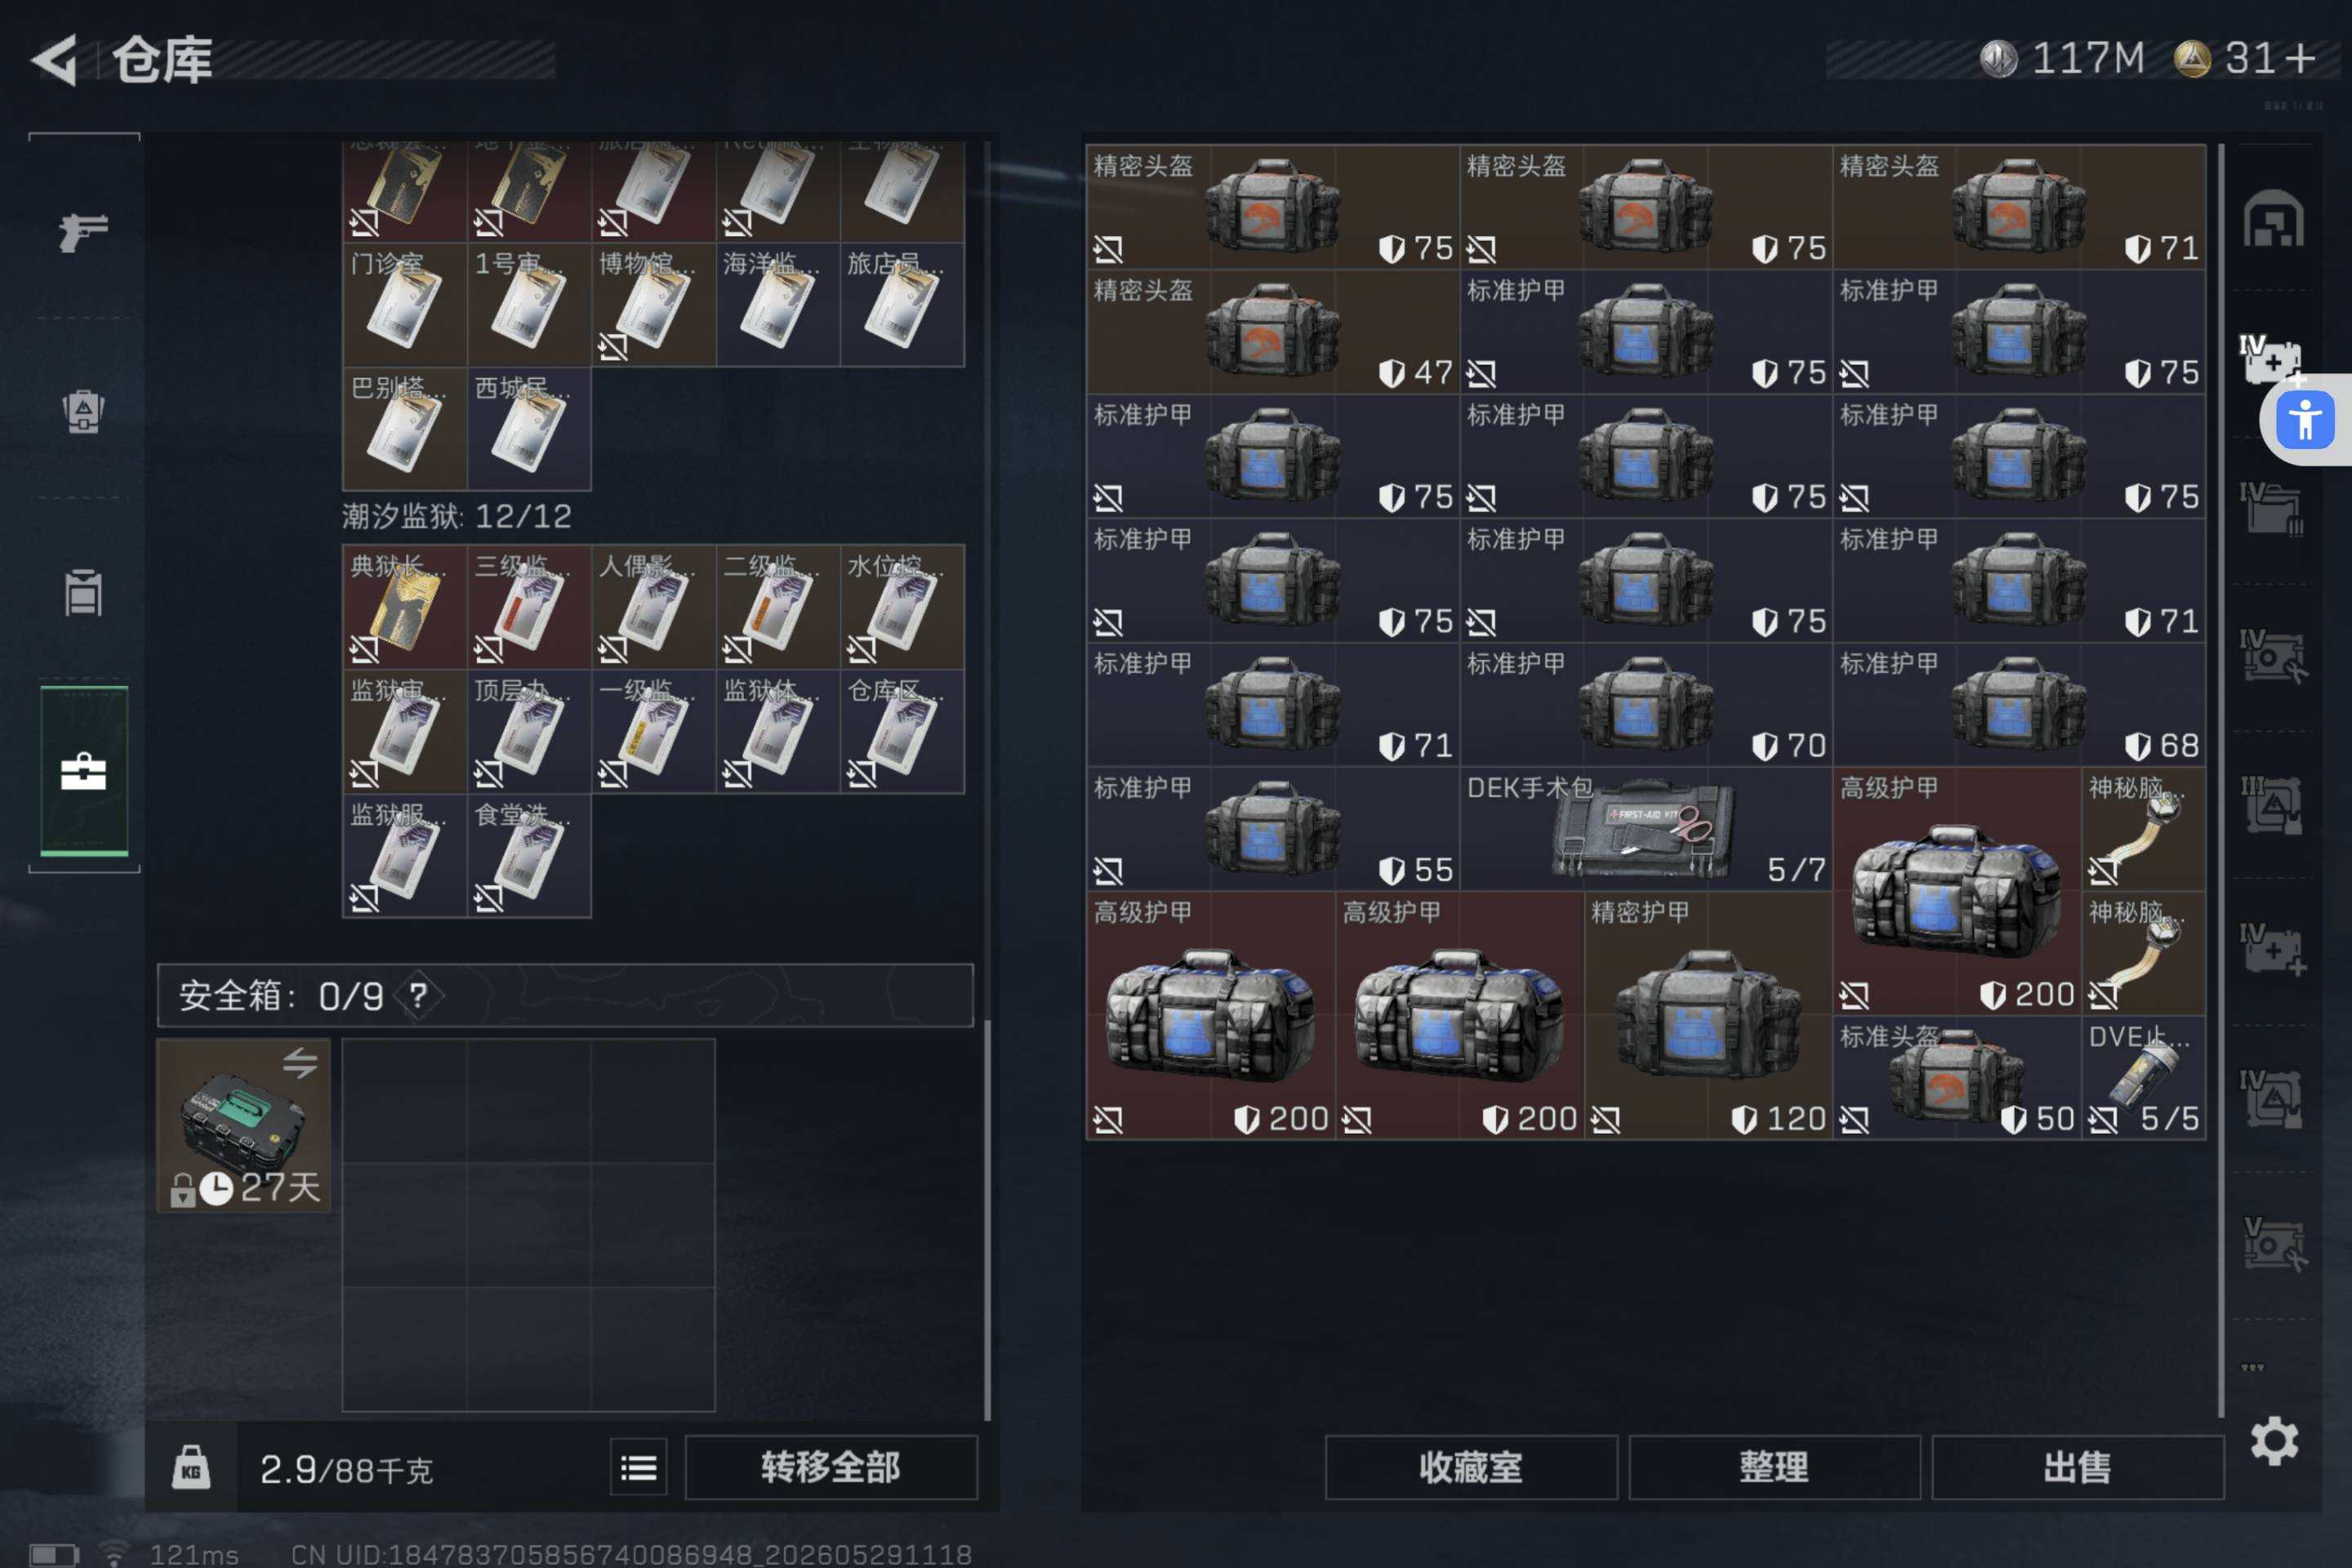Select the 精密护甲 bag with 120 durability
The width and height of the screenshot is (2352, 1568).
click(x=1709, y=1015)
